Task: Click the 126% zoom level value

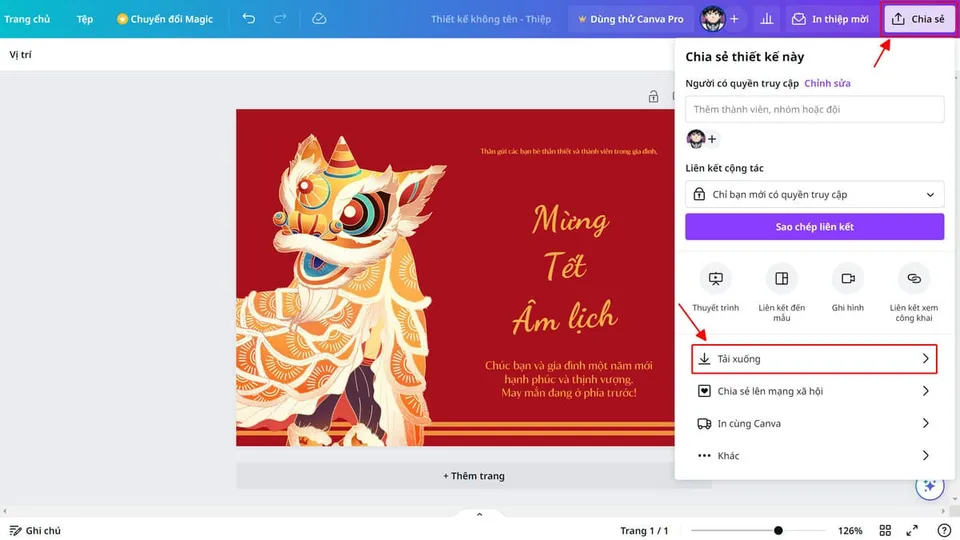Action: tap(850, 530)
